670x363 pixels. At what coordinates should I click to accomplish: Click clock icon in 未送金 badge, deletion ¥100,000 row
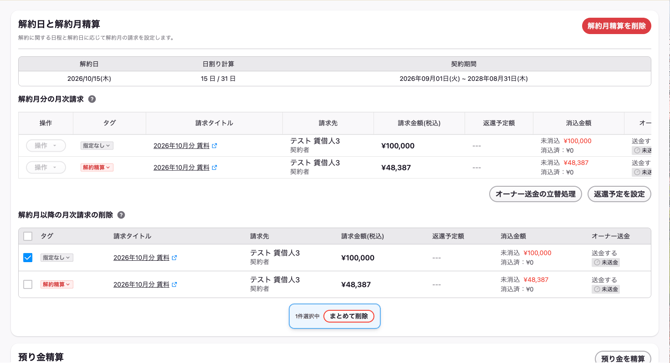click(x=597, y=263)
